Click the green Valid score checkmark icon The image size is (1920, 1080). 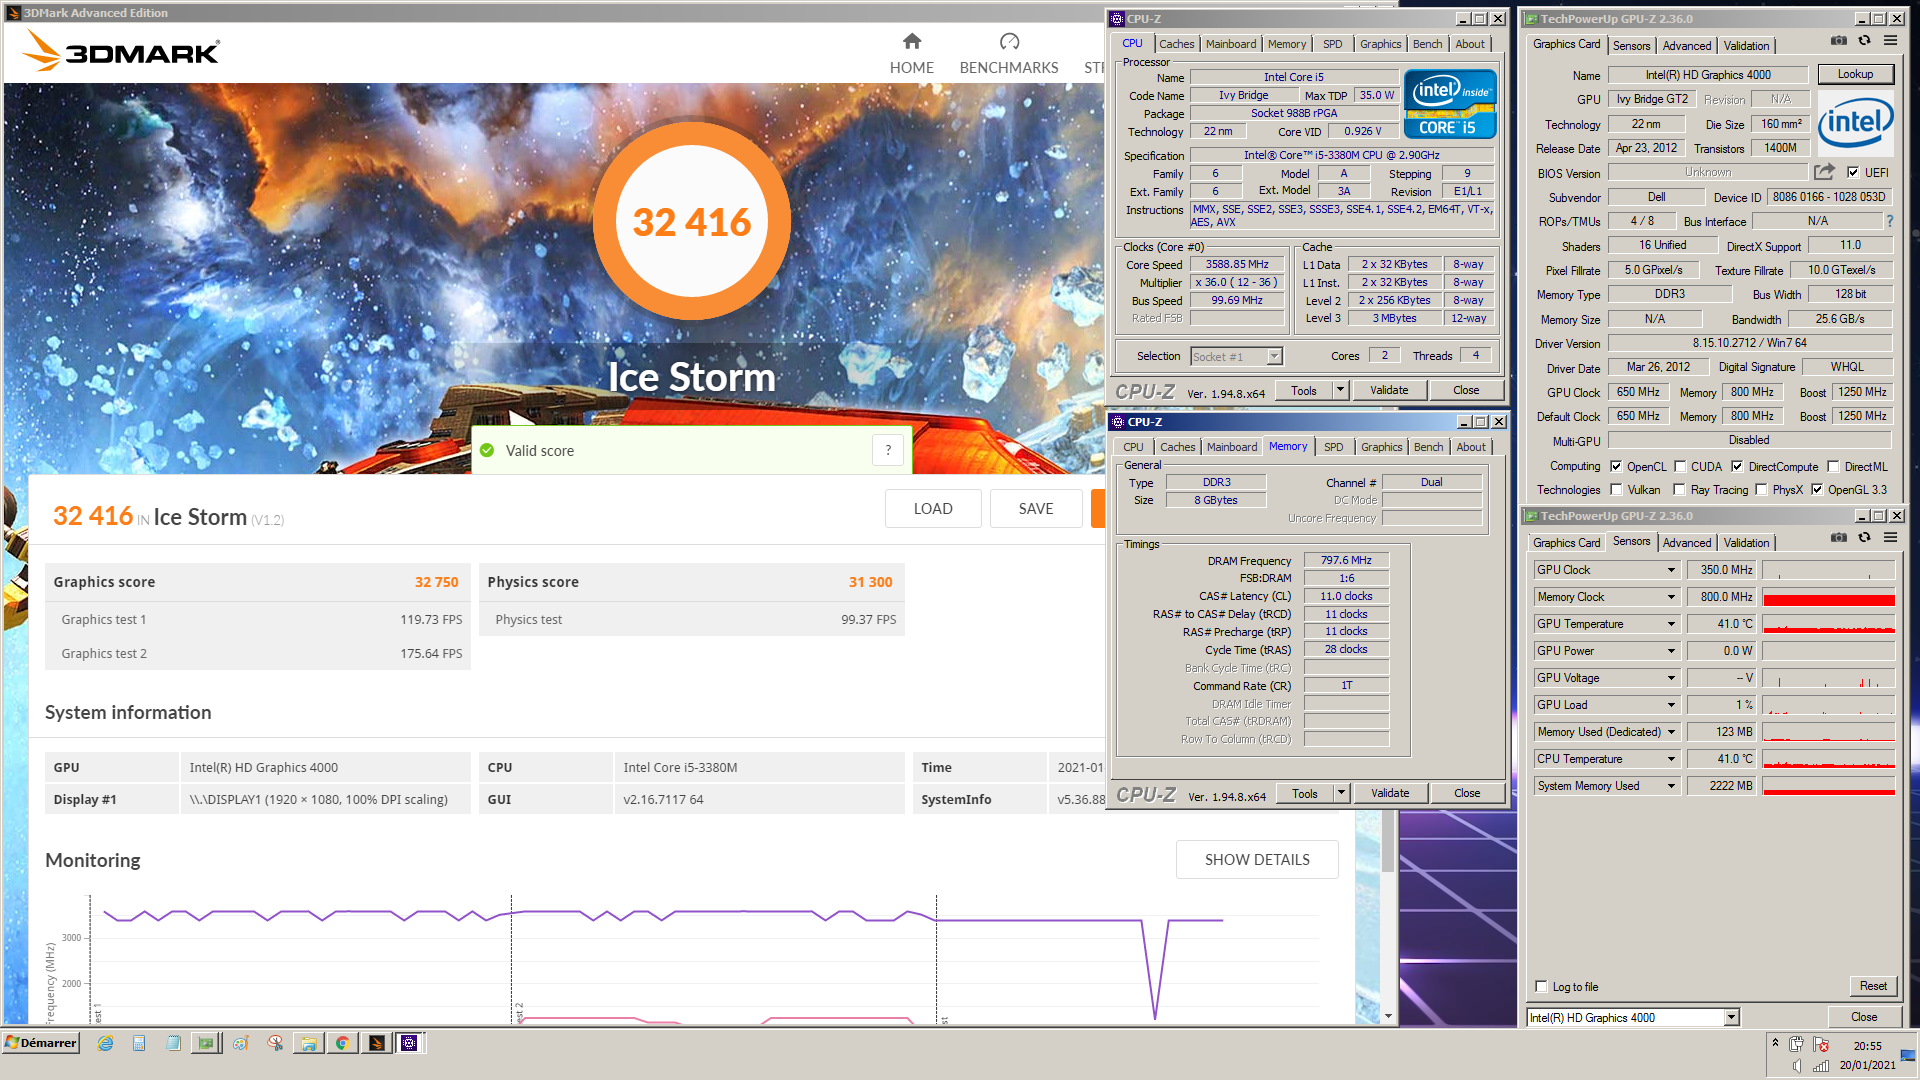tap(487, 451)
